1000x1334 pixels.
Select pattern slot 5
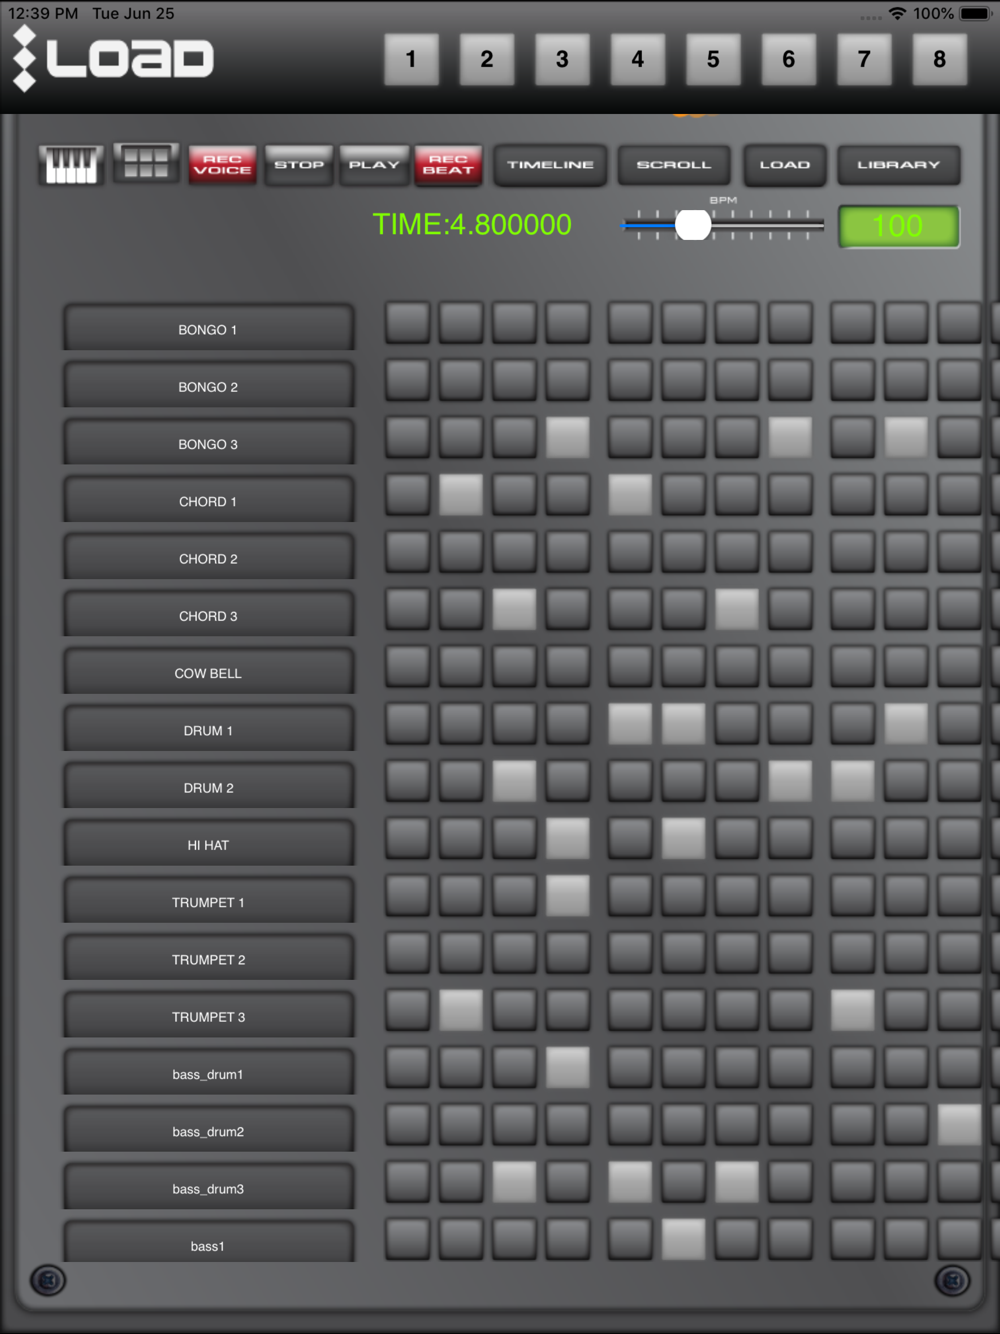click(713, 59)
